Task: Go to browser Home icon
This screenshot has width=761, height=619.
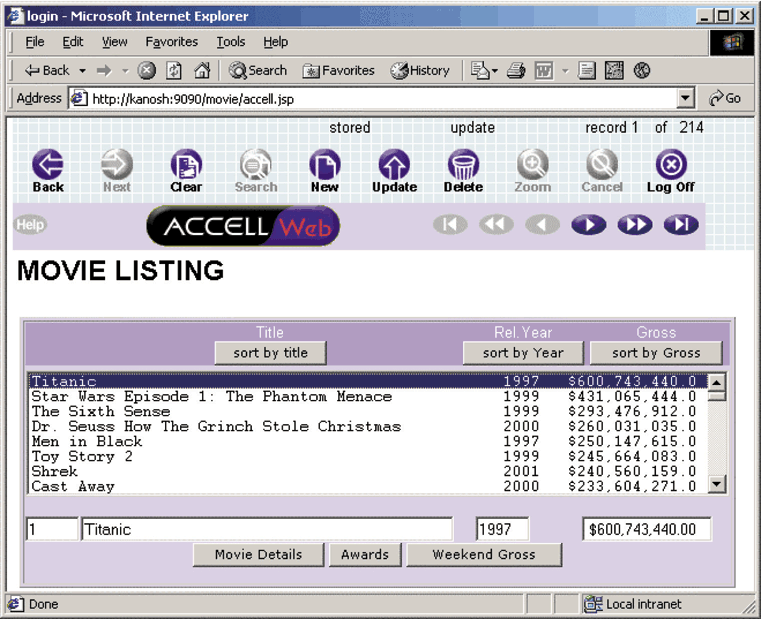Action: pos(202,71)
